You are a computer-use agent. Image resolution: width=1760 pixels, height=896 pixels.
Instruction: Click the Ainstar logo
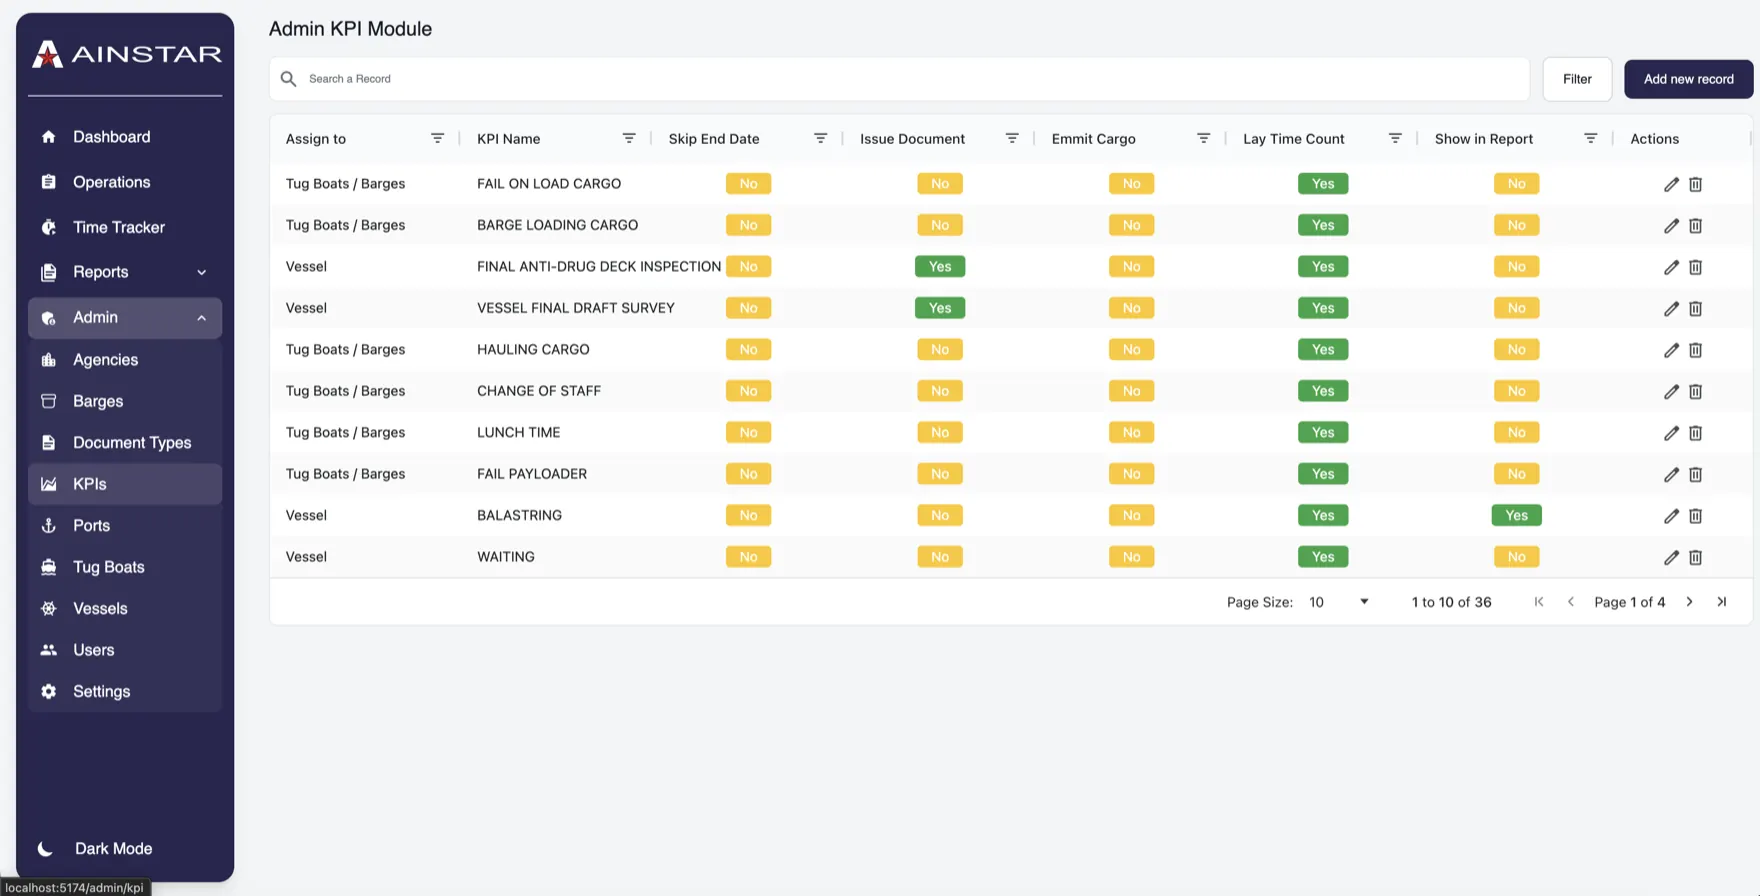point(126,54)
